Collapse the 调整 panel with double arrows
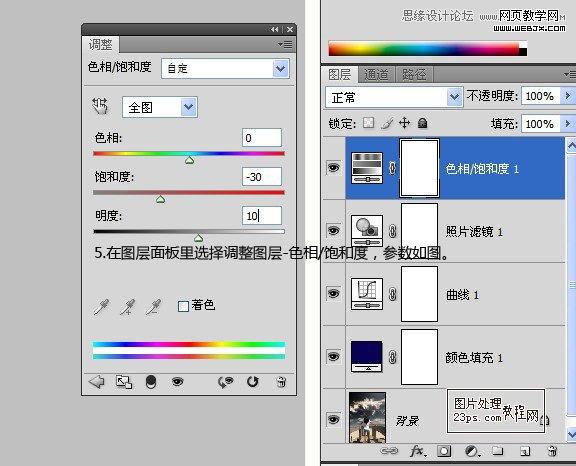The height and width of the screenshot is (466, 576). [274, 29]
